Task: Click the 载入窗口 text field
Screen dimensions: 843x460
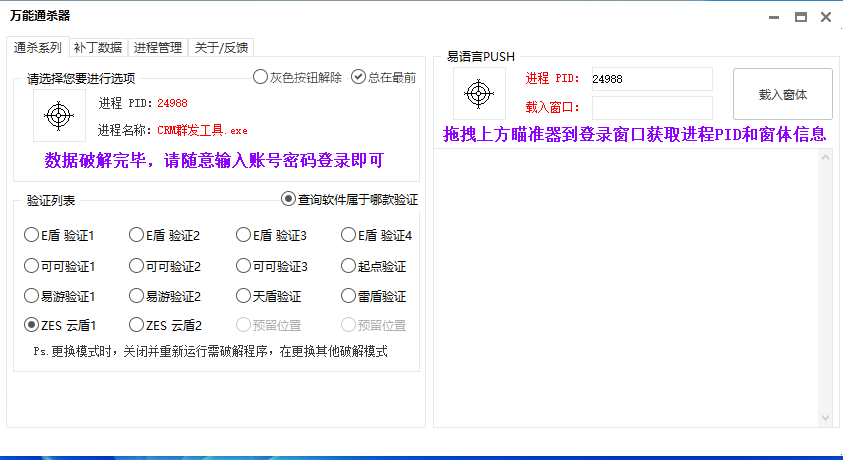Action: 651,106
